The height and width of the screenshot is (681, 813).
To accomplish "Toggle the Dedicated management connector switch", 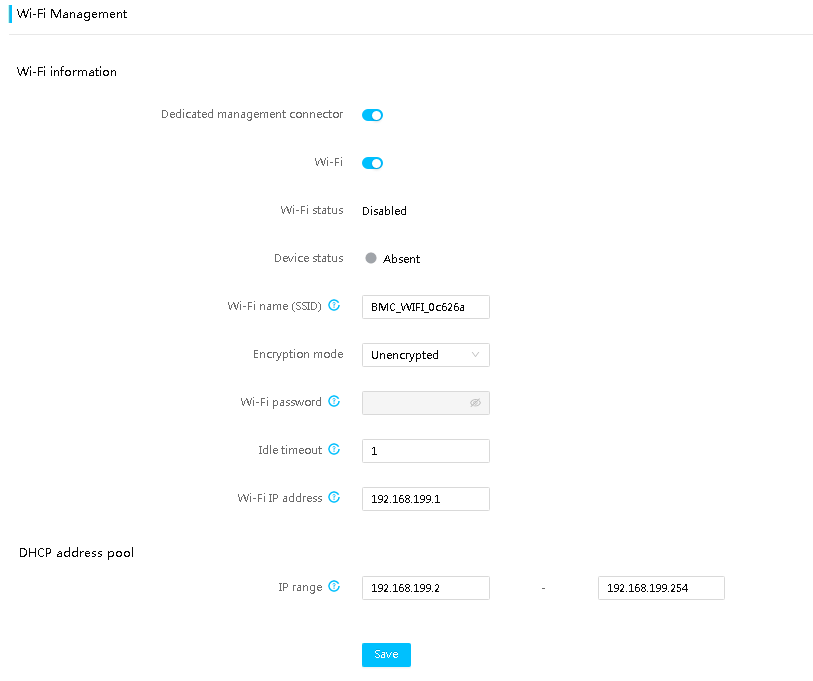I will [x=372, y=115].
